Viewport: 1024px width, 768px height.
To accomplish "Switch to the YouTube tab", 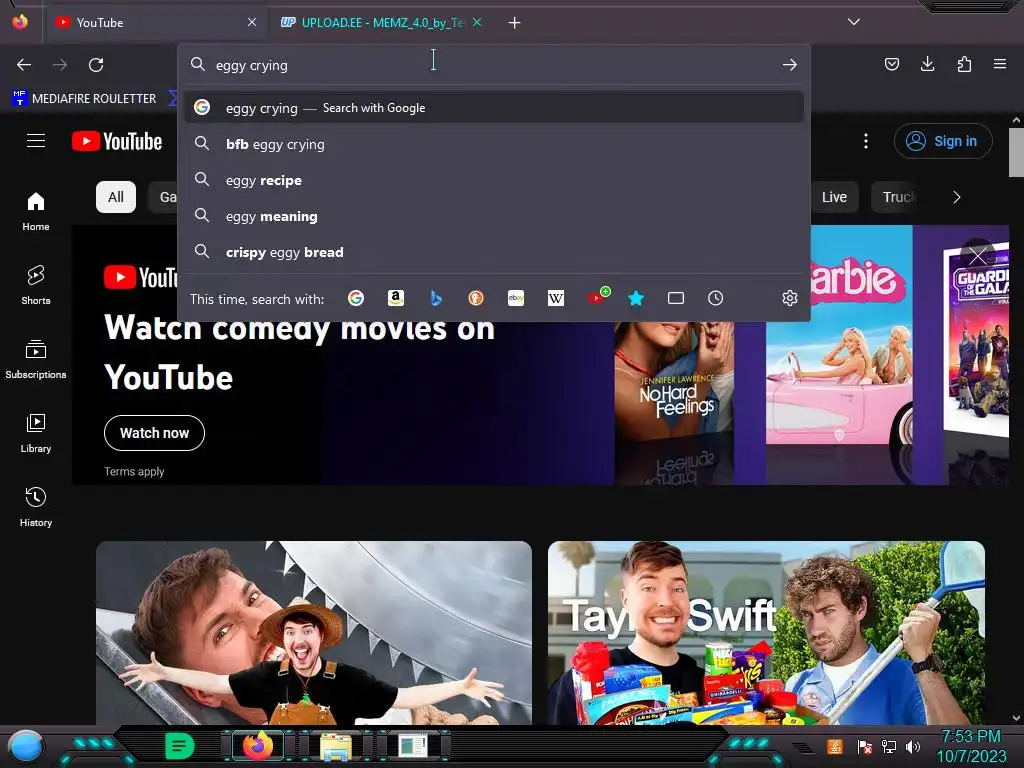I will (157, 23).
